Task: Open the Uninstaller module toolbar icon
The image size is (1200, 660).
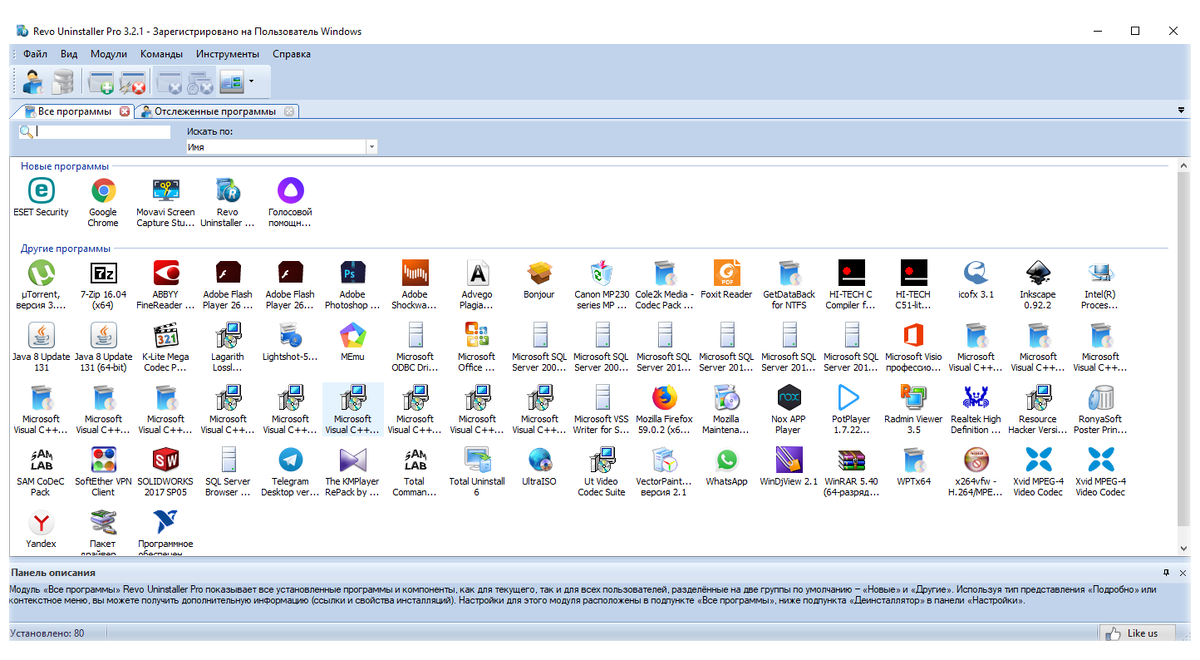Action: pos(33,81)
